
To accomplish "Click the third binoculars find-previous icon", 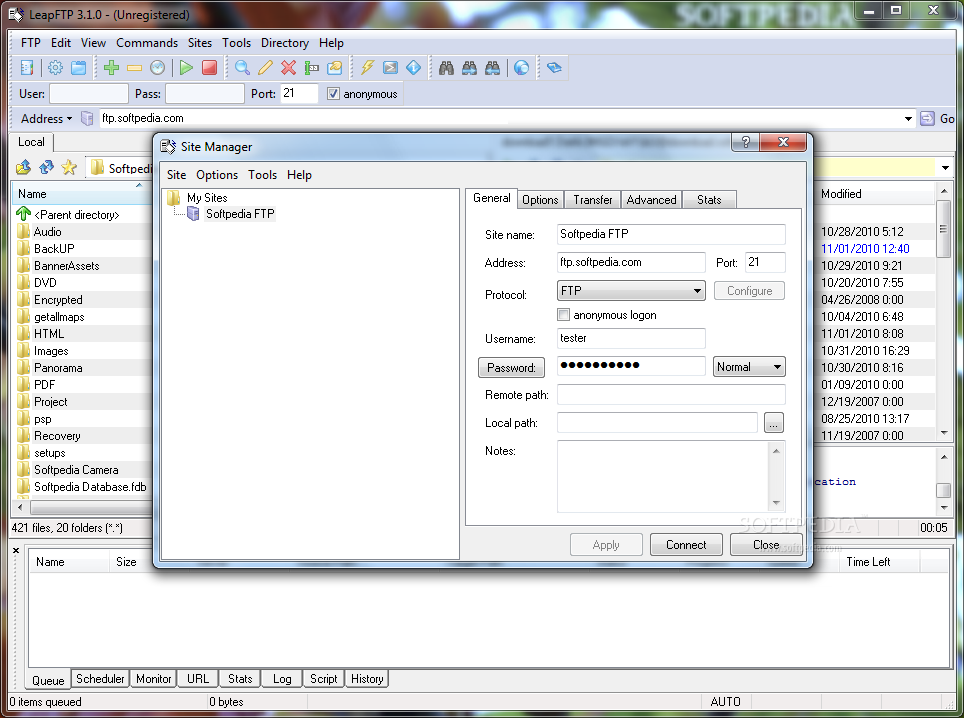I will click(492, 68).
